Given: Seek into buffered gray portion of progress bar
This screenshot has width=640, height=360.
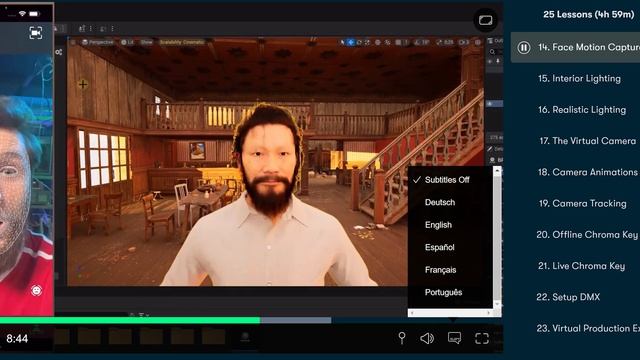Looking at the screenshot, I should [296, 320].
